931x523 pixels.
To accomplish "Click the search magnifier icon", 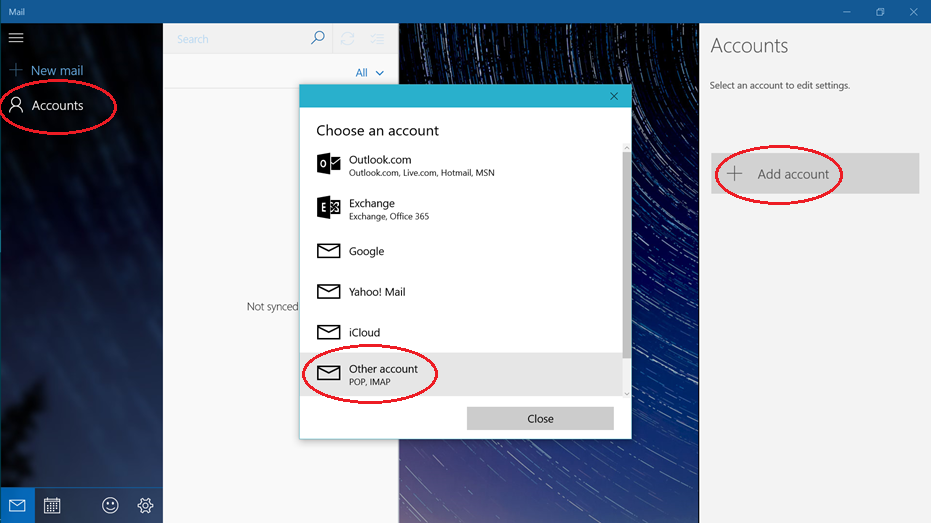I will click(x=318, y=39).
